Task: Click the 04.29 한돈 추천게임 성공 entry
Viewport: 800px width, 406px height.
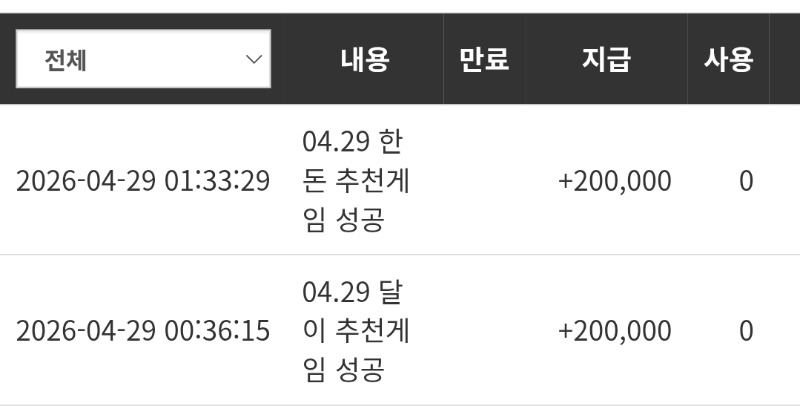Action: tap(356, 181)
